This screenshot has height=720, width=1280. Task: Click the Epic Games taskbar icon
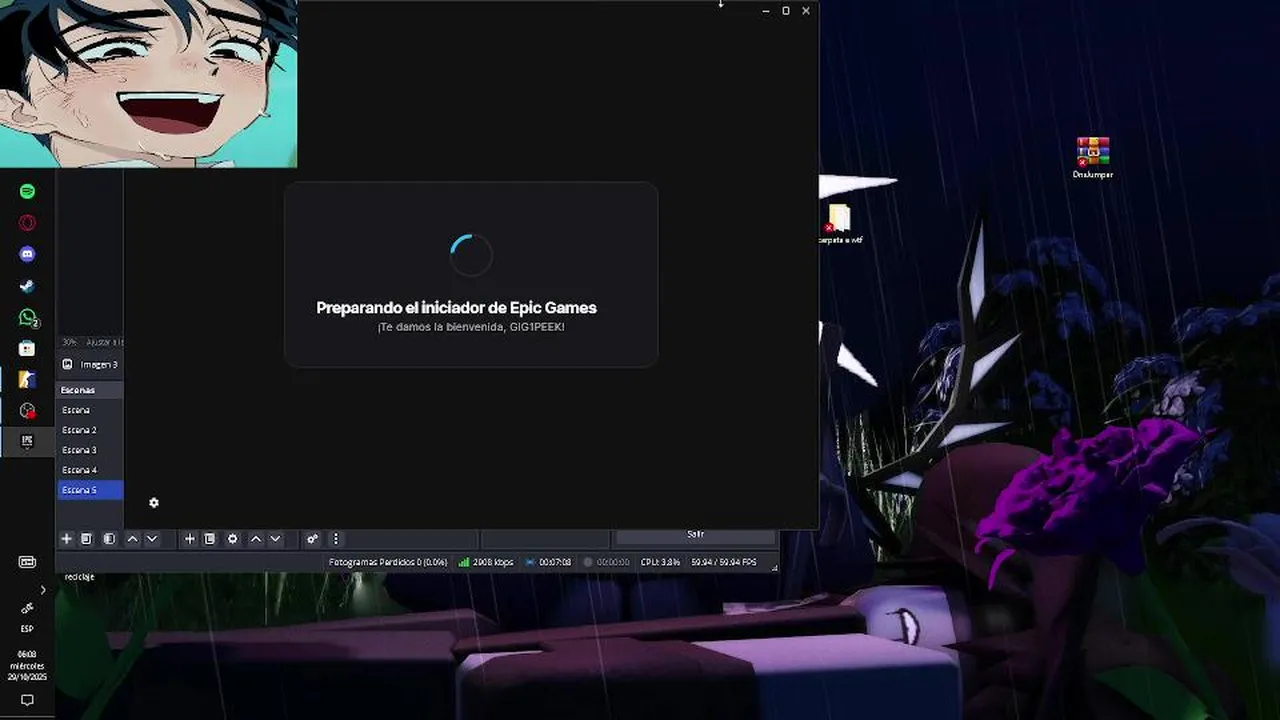point(27,441)
